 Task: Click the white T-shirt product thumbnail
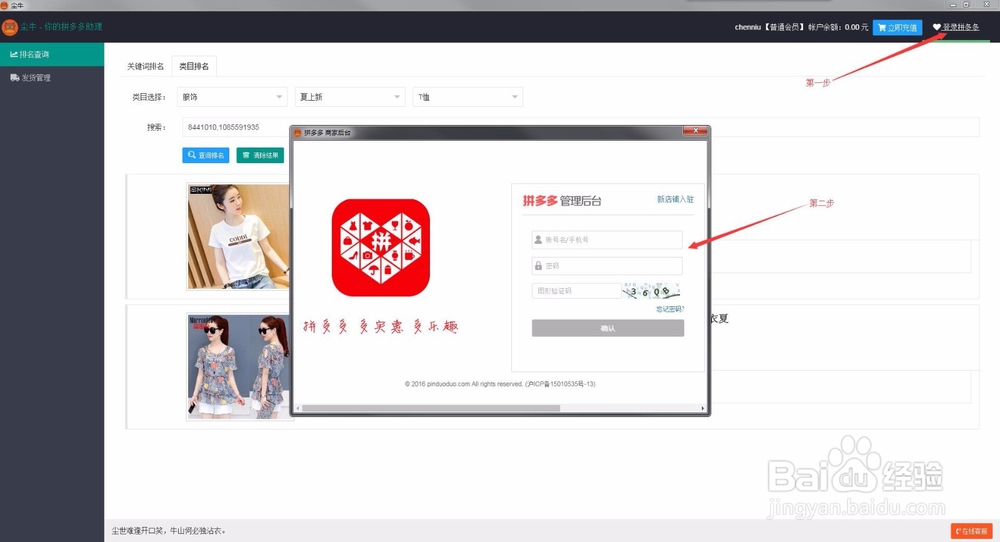[x=239, y=237]
